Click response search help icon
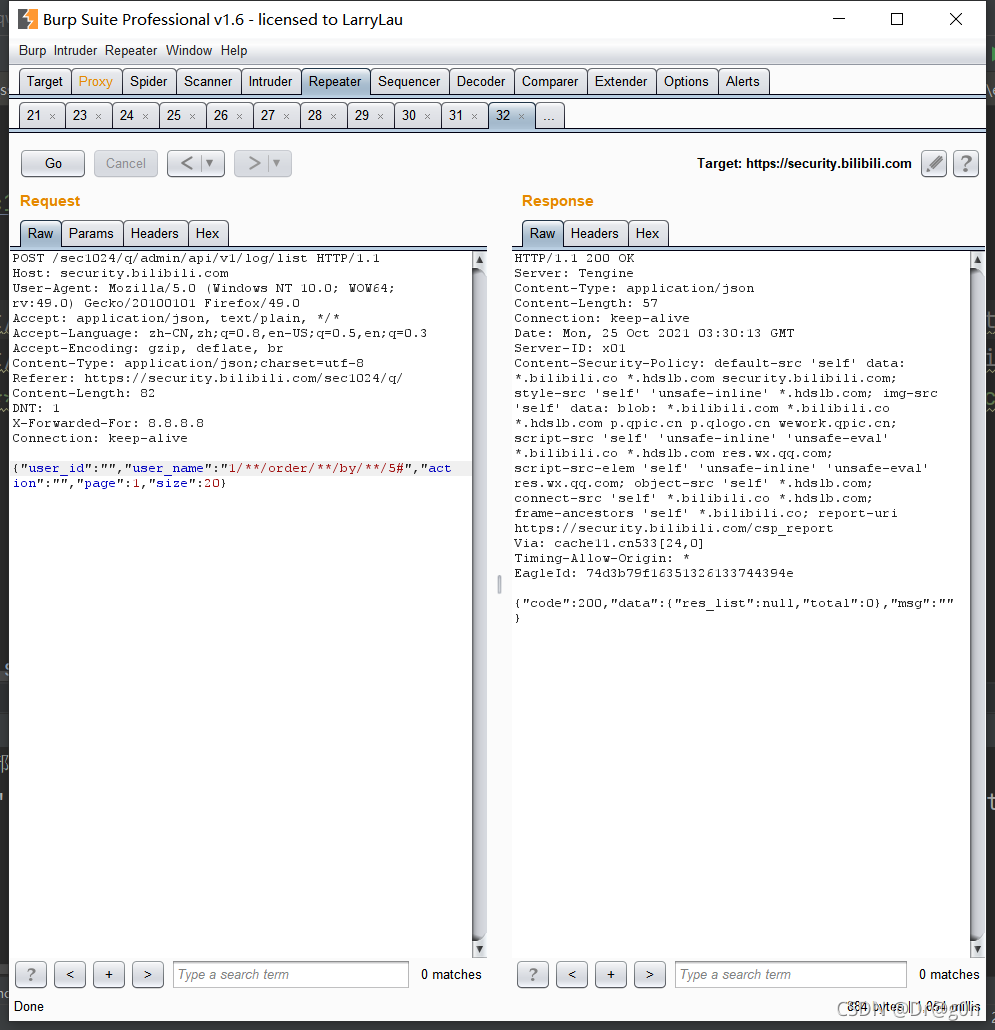The image size is (995, 1030). point(533,974)
